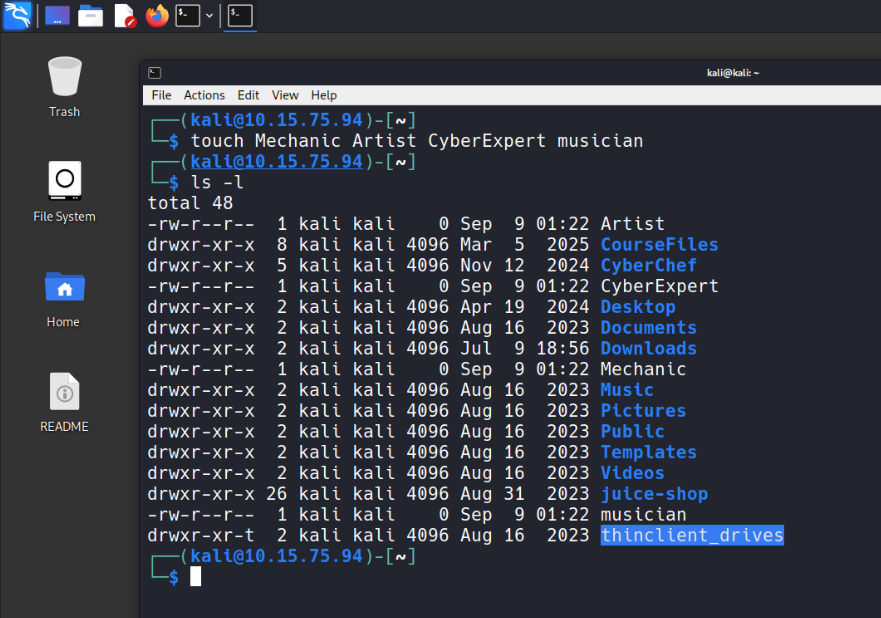Open the file manager from top panel
Screen dimensions: 881x618
pyautogui.click(x=91, y=16)
